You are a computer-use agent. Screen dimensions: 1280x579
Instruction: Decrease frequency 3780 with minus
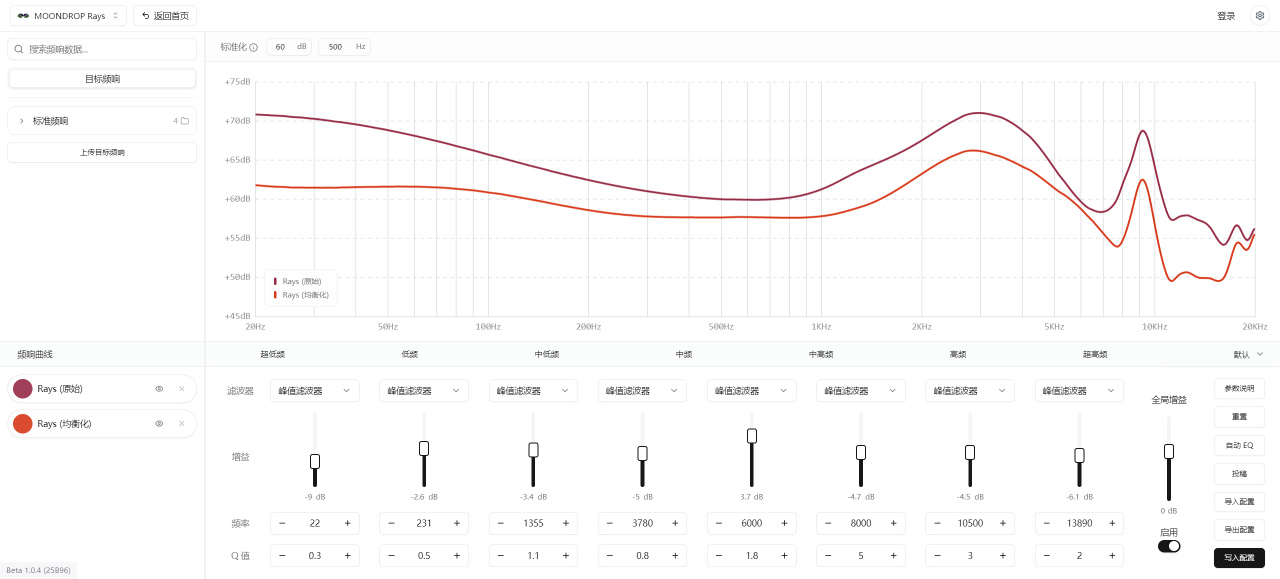coord(610,523)
